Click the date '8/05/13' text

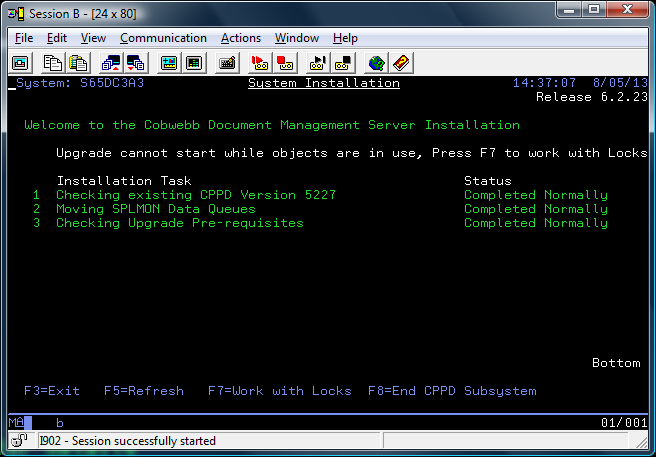pyautogui.click(x=620, y=83)
